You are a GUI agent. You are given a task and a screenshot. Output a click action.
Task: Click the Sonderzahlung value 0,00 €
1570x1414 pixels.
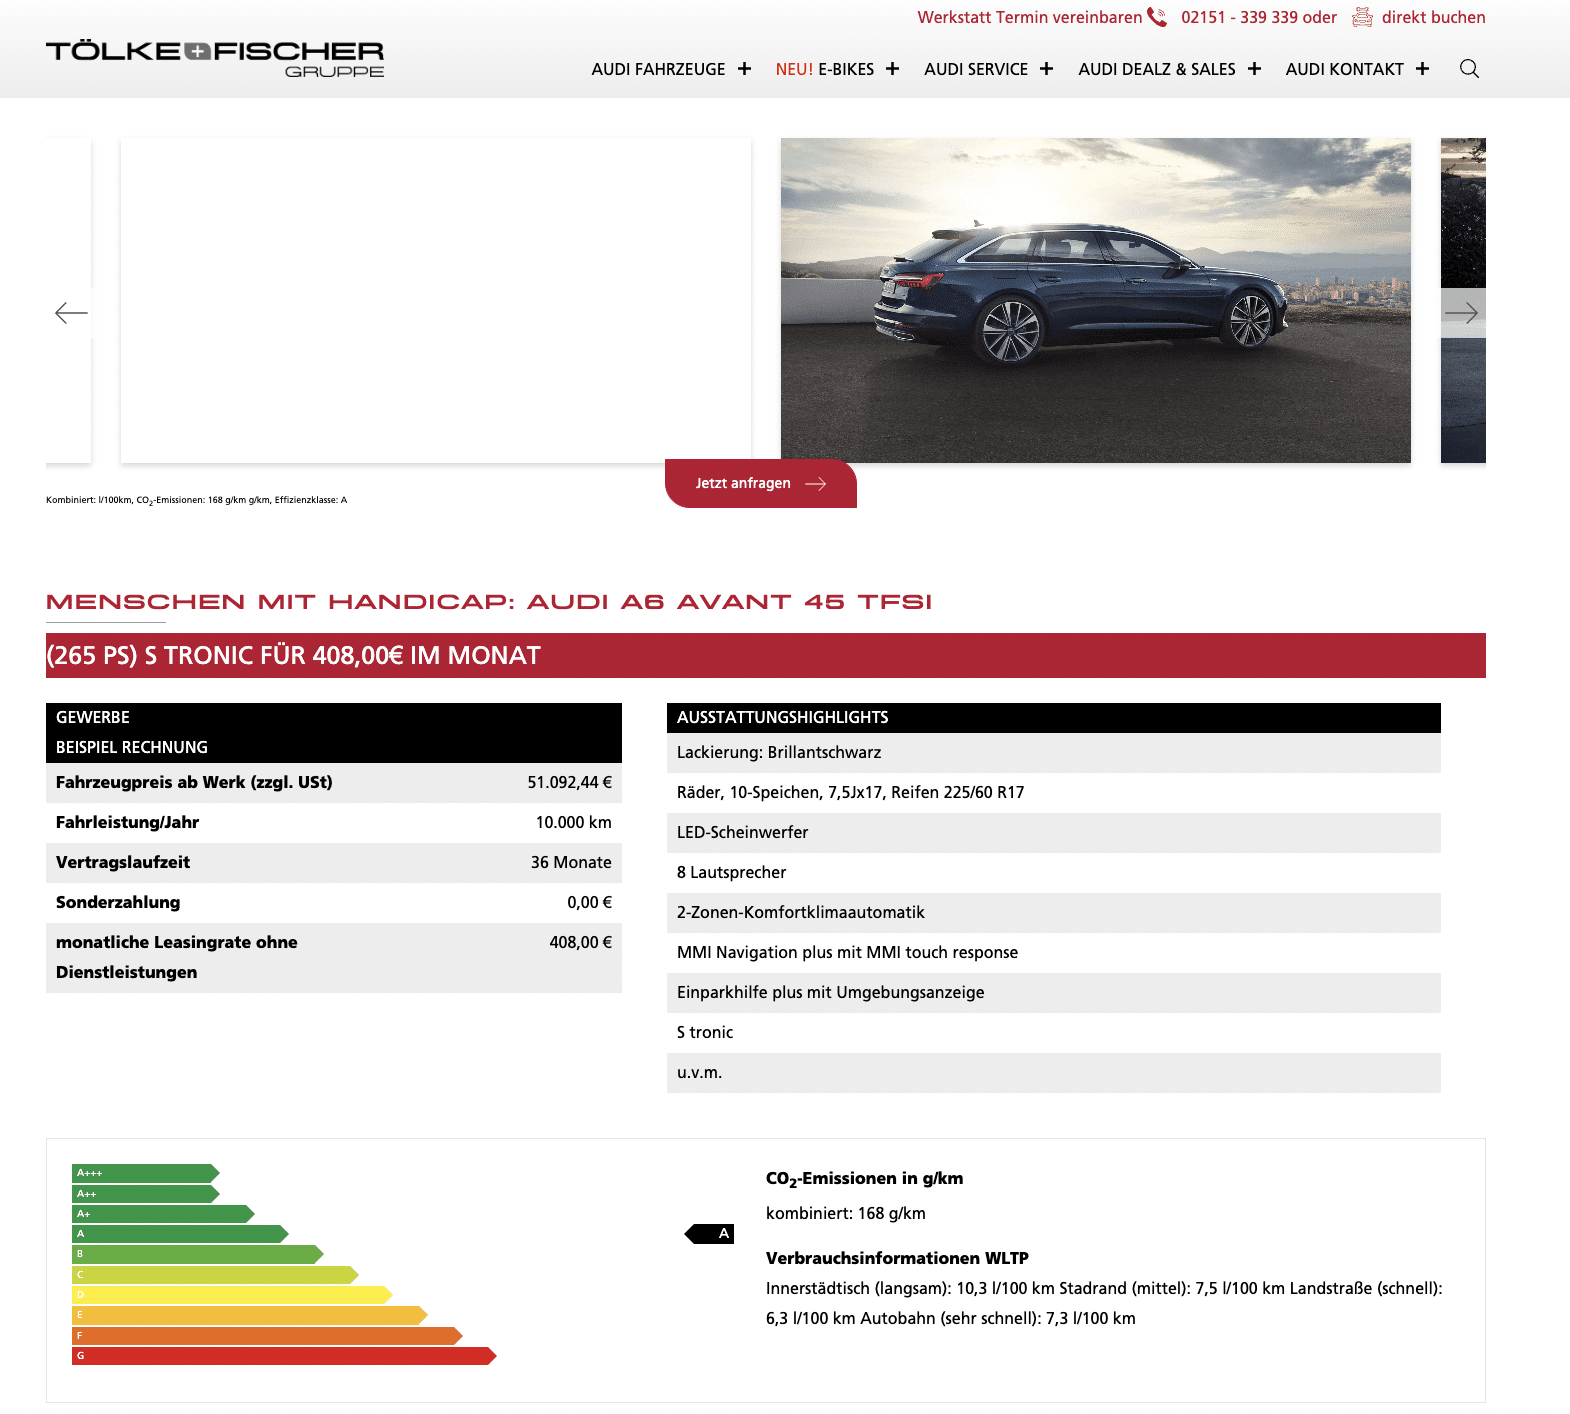[589, 902]
